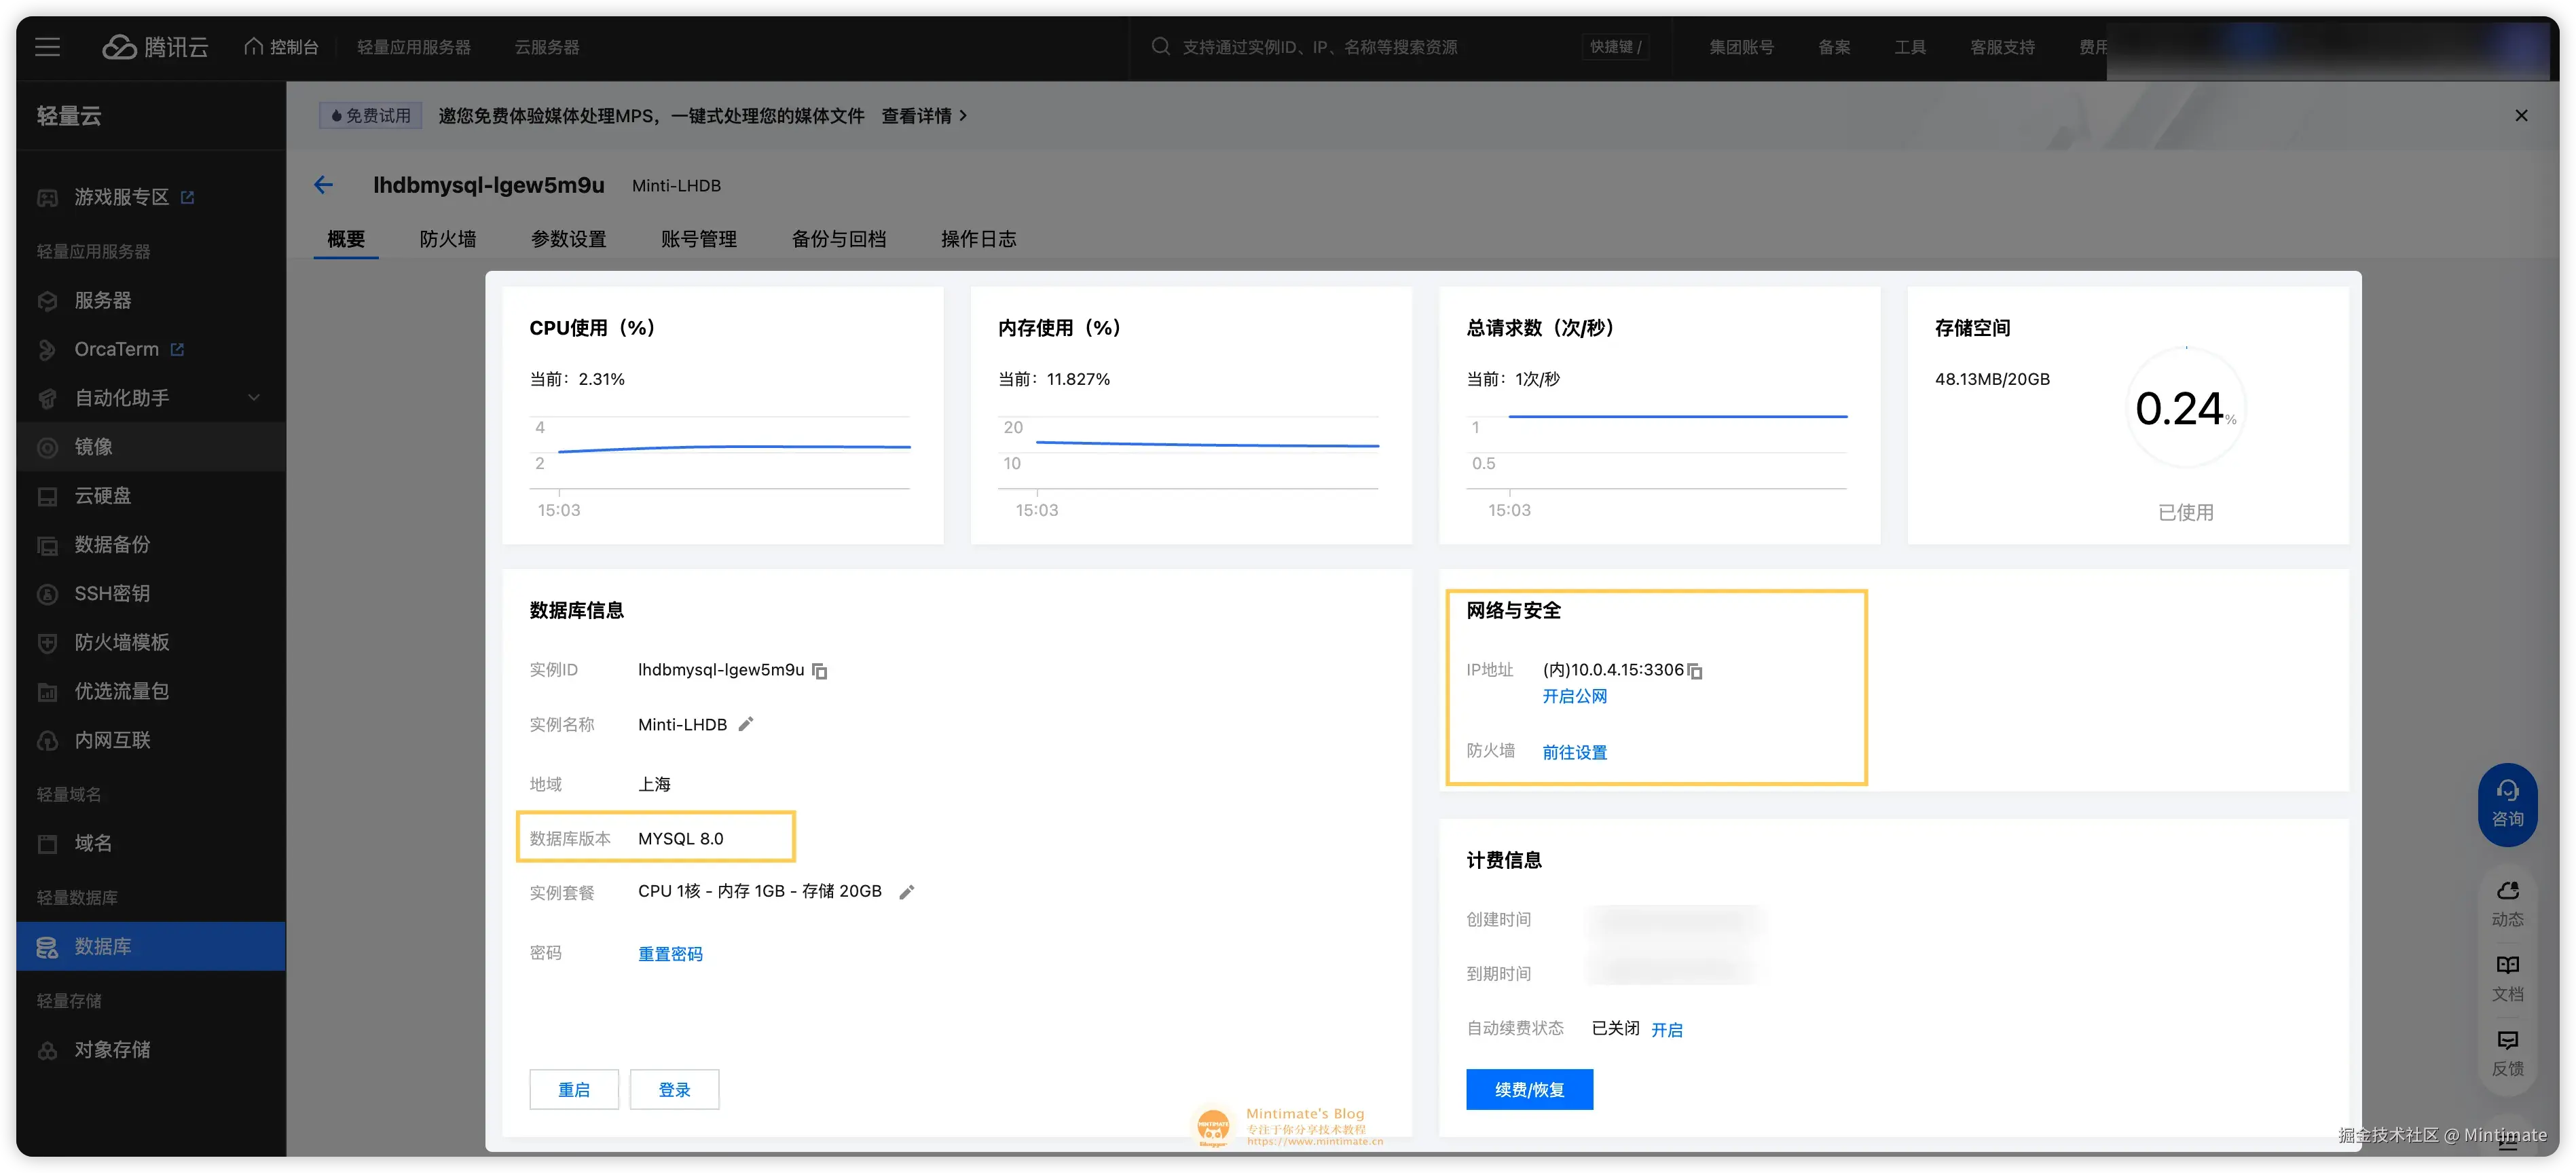Collapse the 自动化助手 section
2576x1173 pixels.
point(255,397)
